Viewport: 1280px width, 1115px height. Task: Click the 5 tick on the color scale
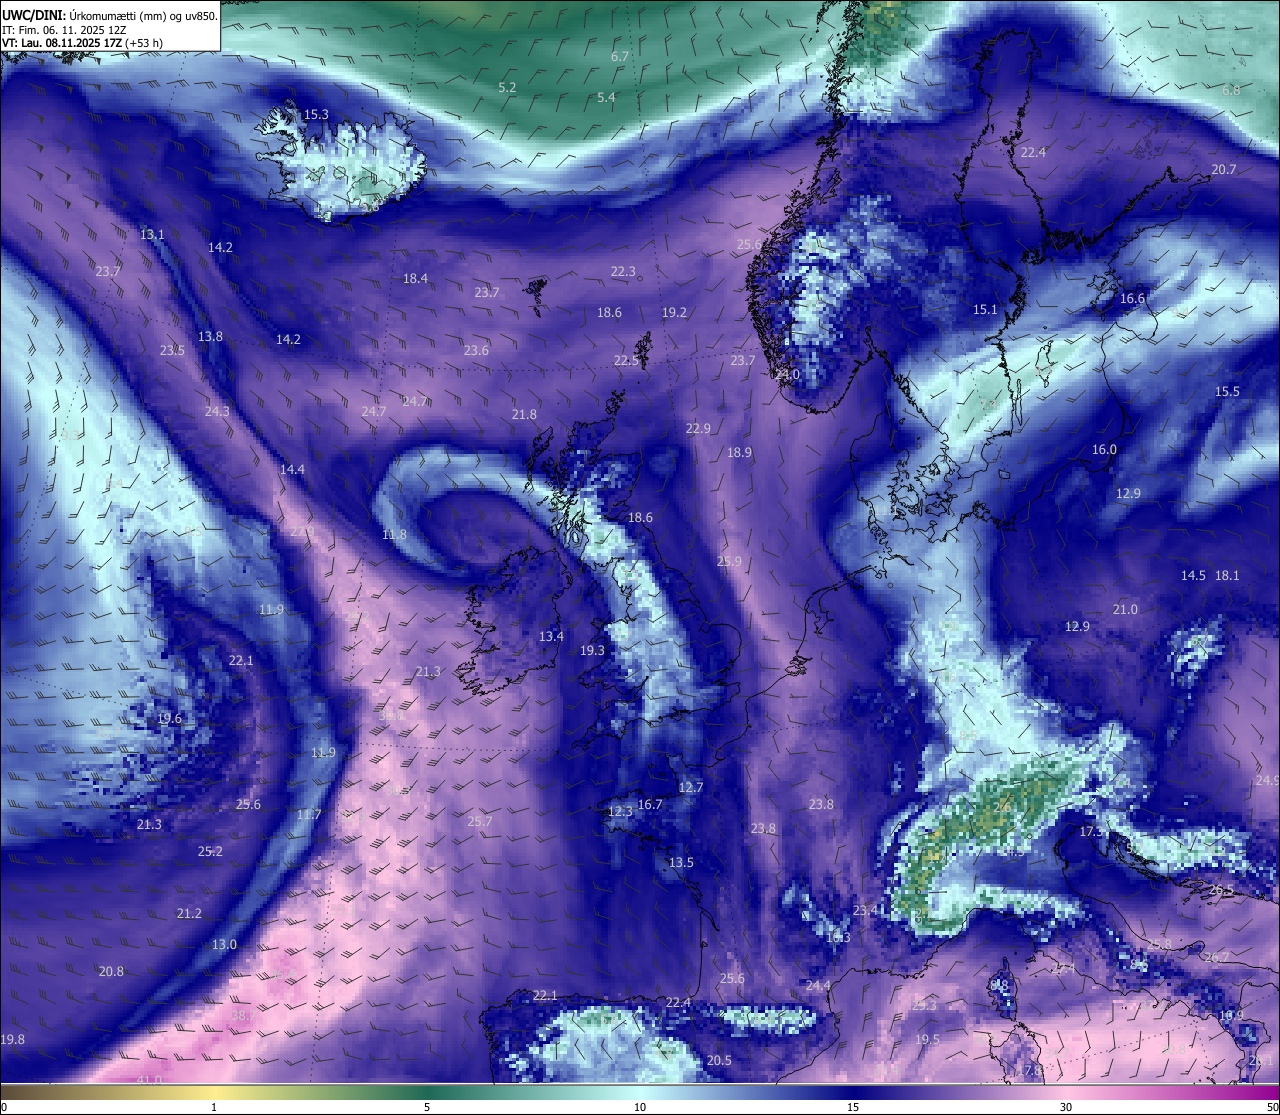[427, 1107]
